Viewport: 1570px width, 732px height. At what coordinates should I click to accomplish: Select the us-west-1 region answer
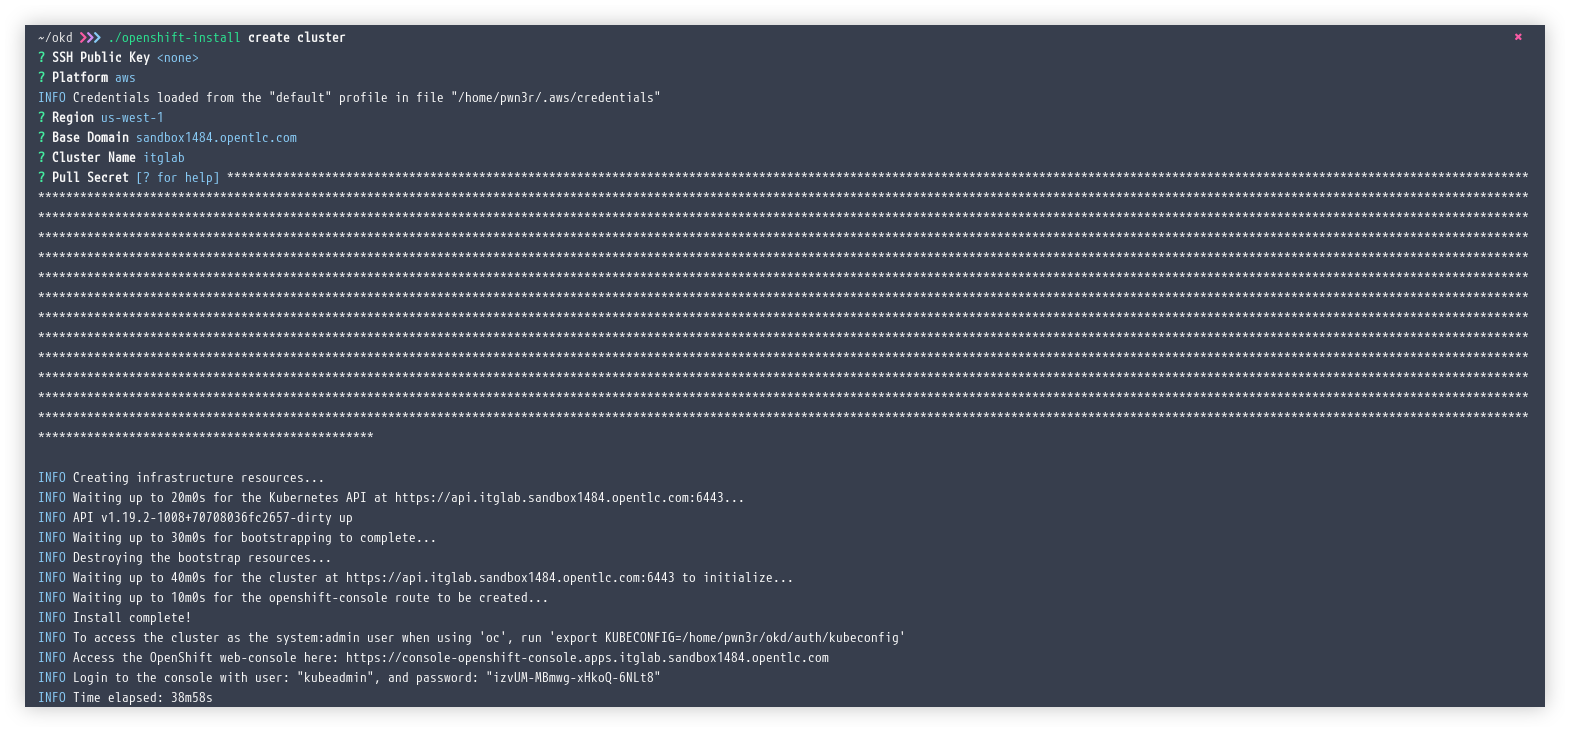click(132, 118)
